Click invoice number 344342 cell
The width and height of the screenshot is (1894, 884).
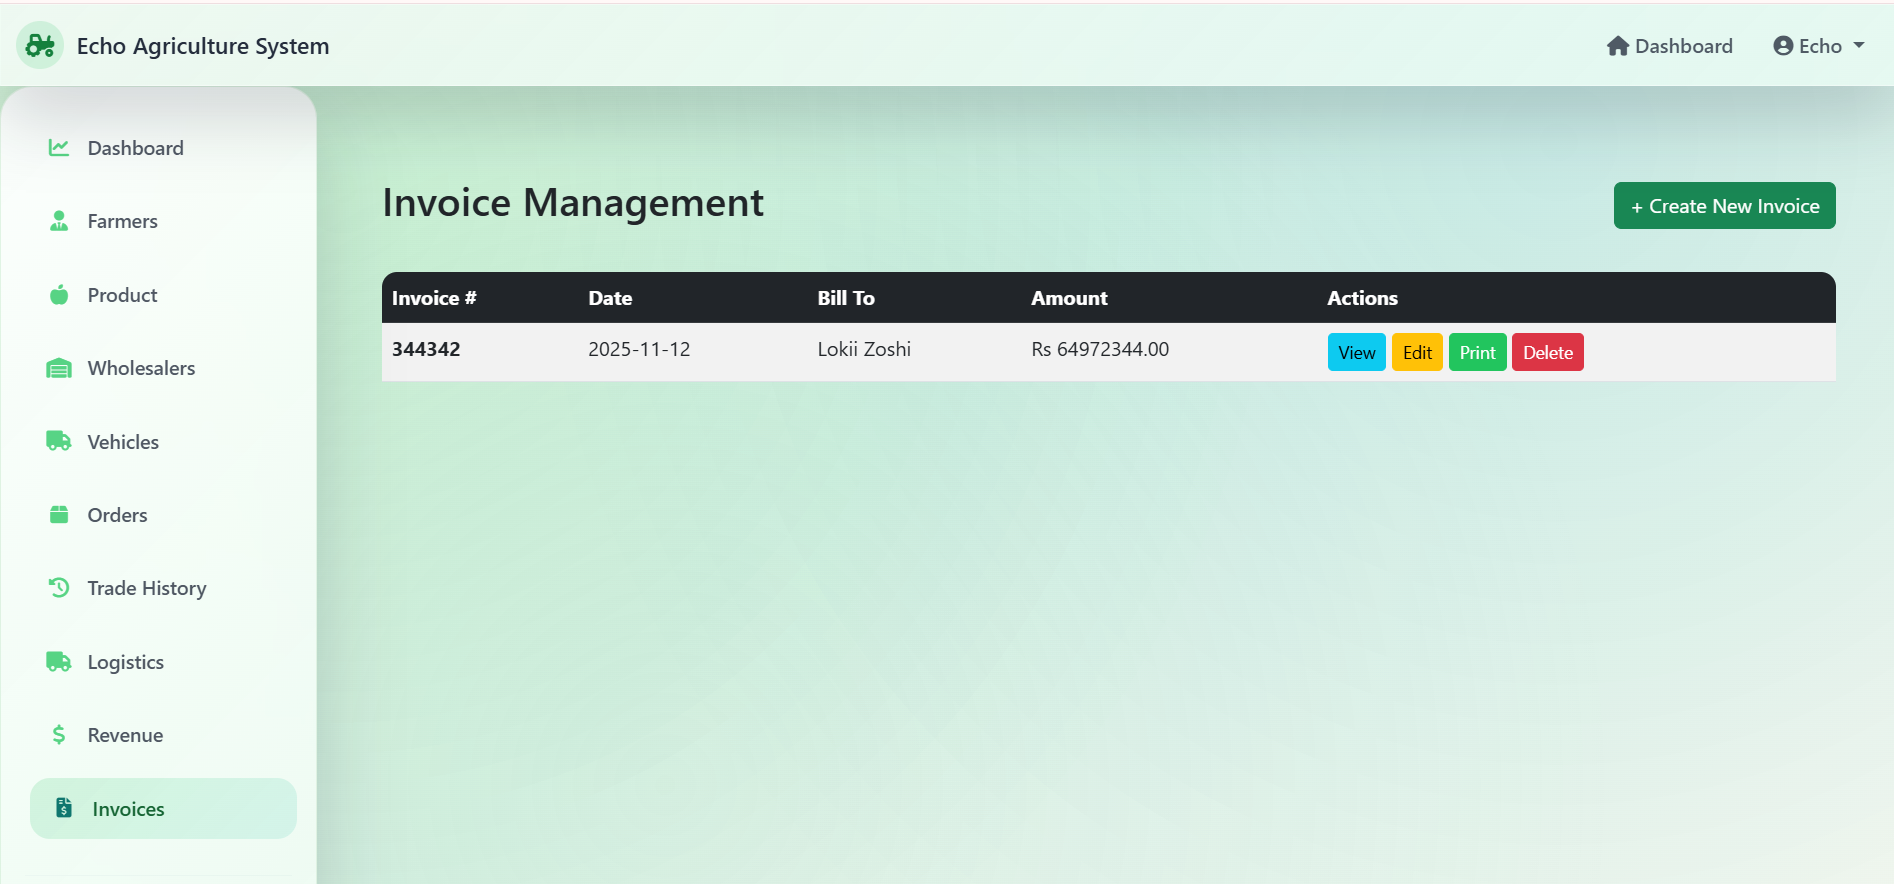click(426, 349)
